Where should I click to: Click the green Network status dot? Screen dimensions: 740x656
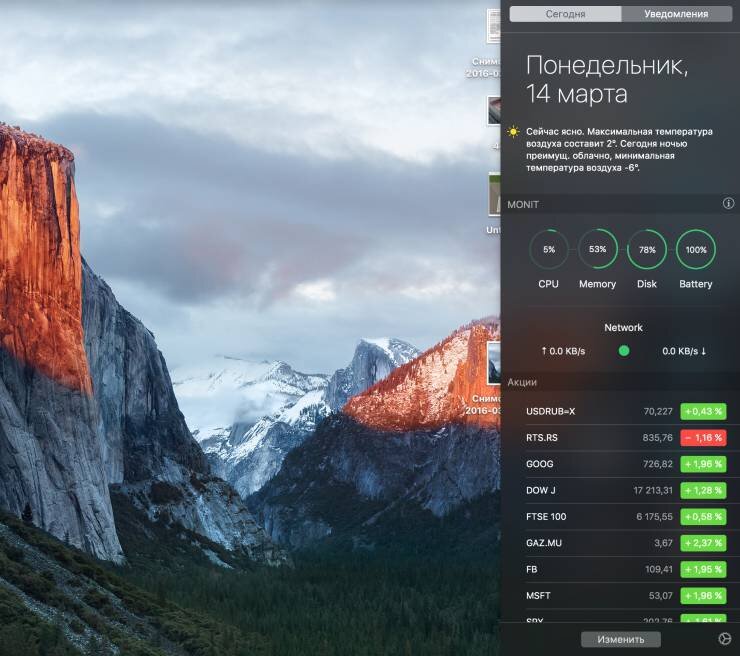click(x=623, y=351)
